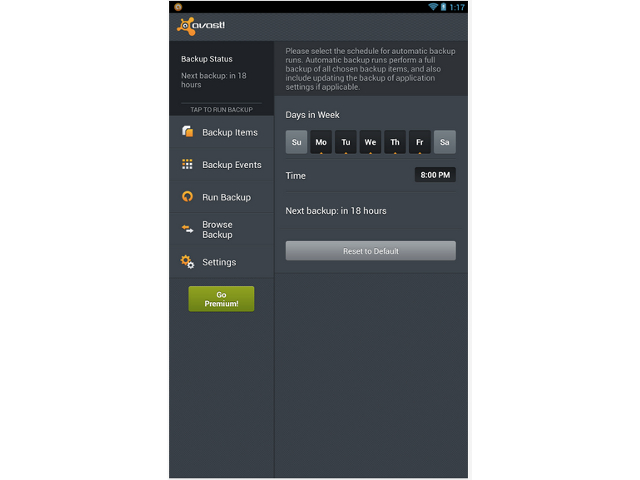Image resolution: width=640 pixels, height=480 pixels.
Task: Open Settings menu entry
Action: 221,262
